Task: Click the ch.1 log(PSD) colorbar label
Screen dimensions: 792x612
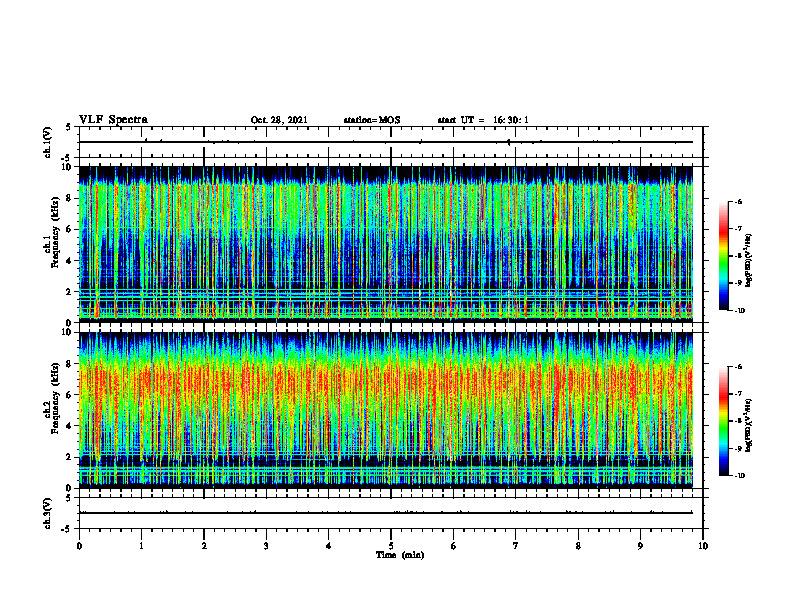Action: (749, 260)
